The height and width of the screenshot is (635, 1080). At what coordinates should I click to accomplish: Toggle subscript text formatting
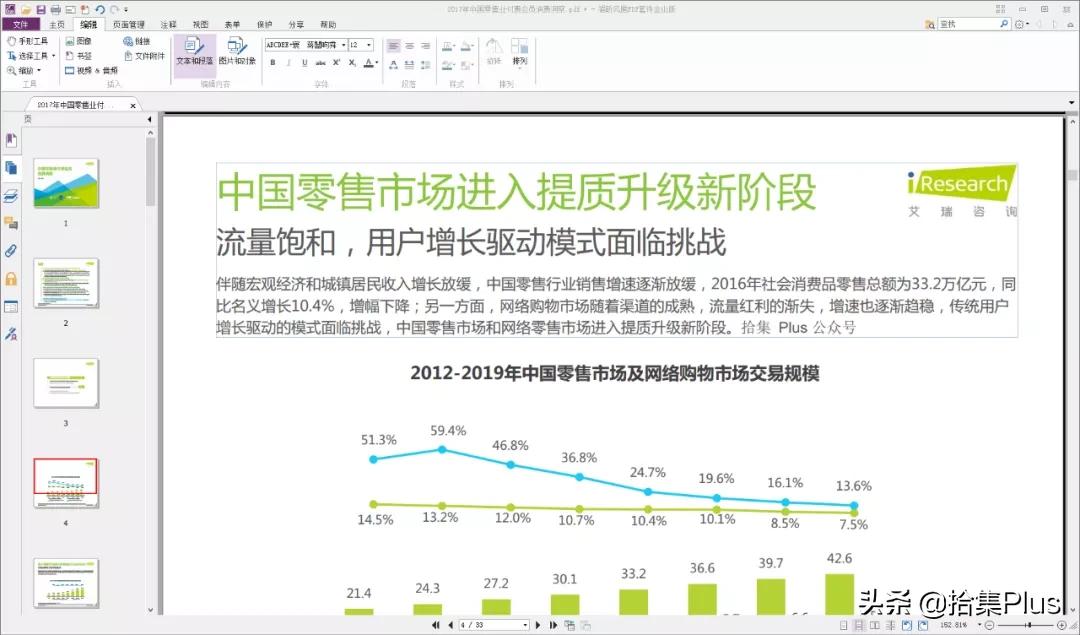352,62
